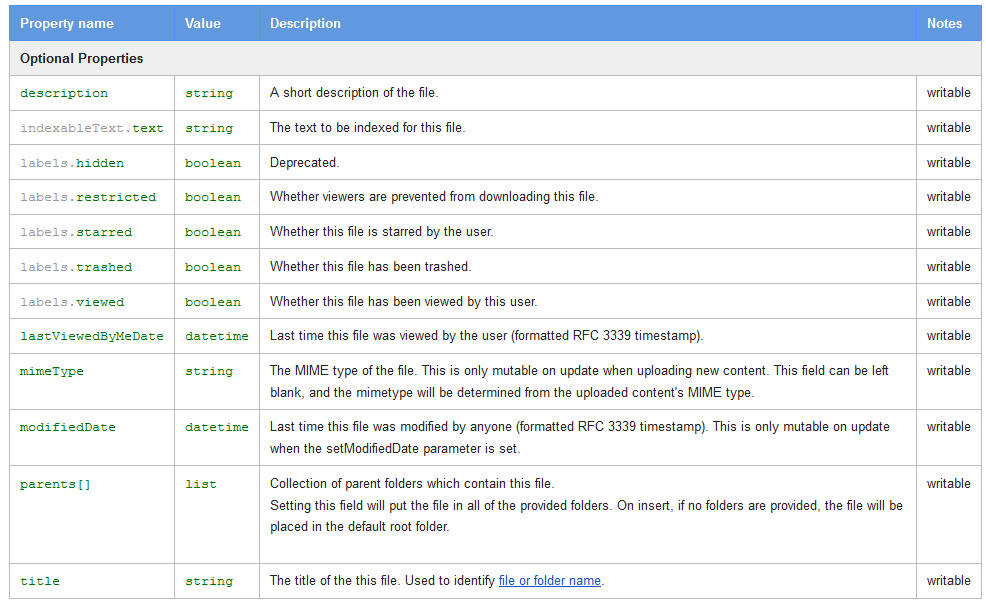Click the indexableText.text property name
Image resolution: width=986 pixels, height=605 pixels.
point(92,128)
